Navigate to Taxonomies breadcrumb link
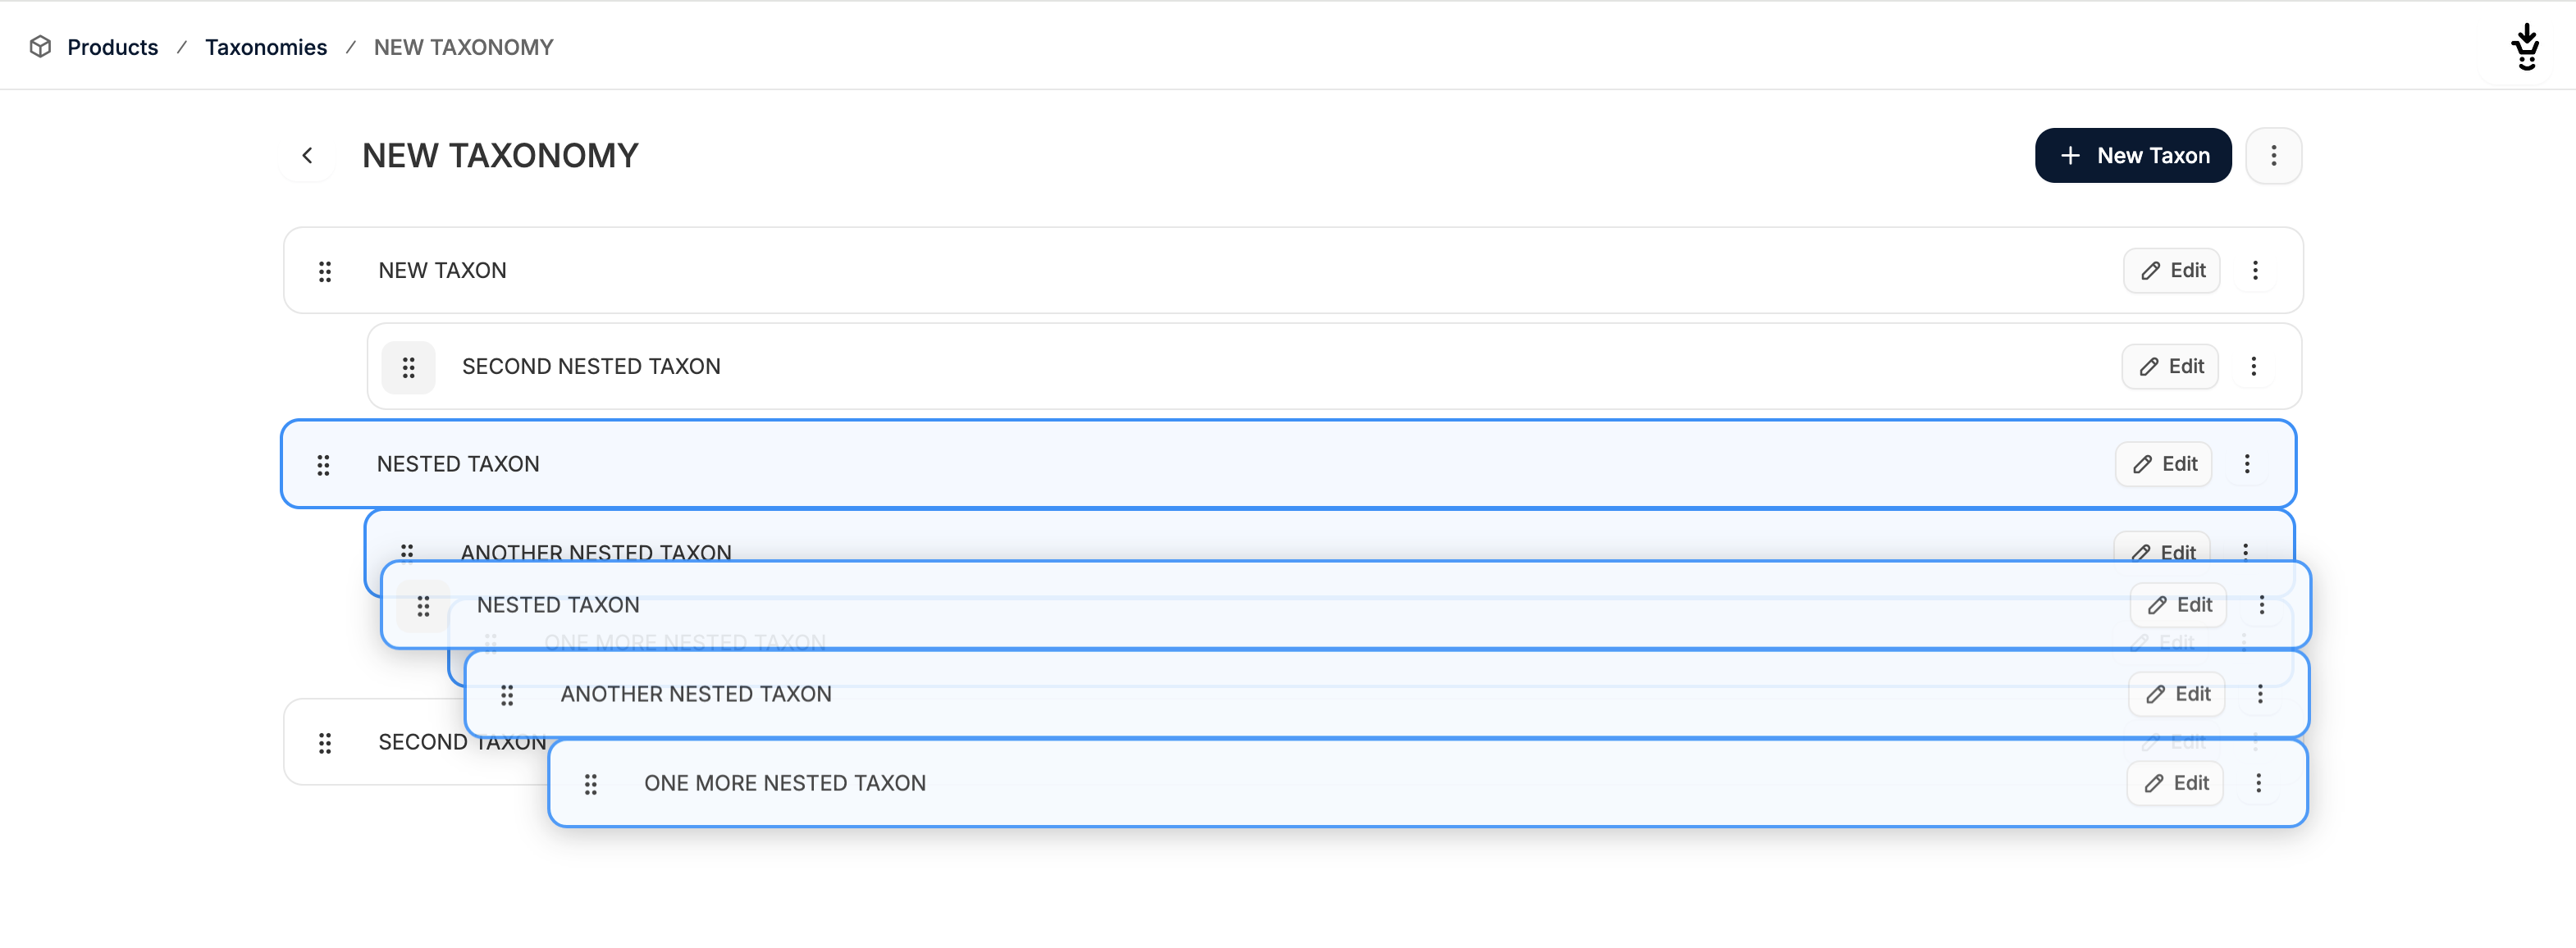The height and width of the screenshot is (948, 2576). (x=266, y=47)
